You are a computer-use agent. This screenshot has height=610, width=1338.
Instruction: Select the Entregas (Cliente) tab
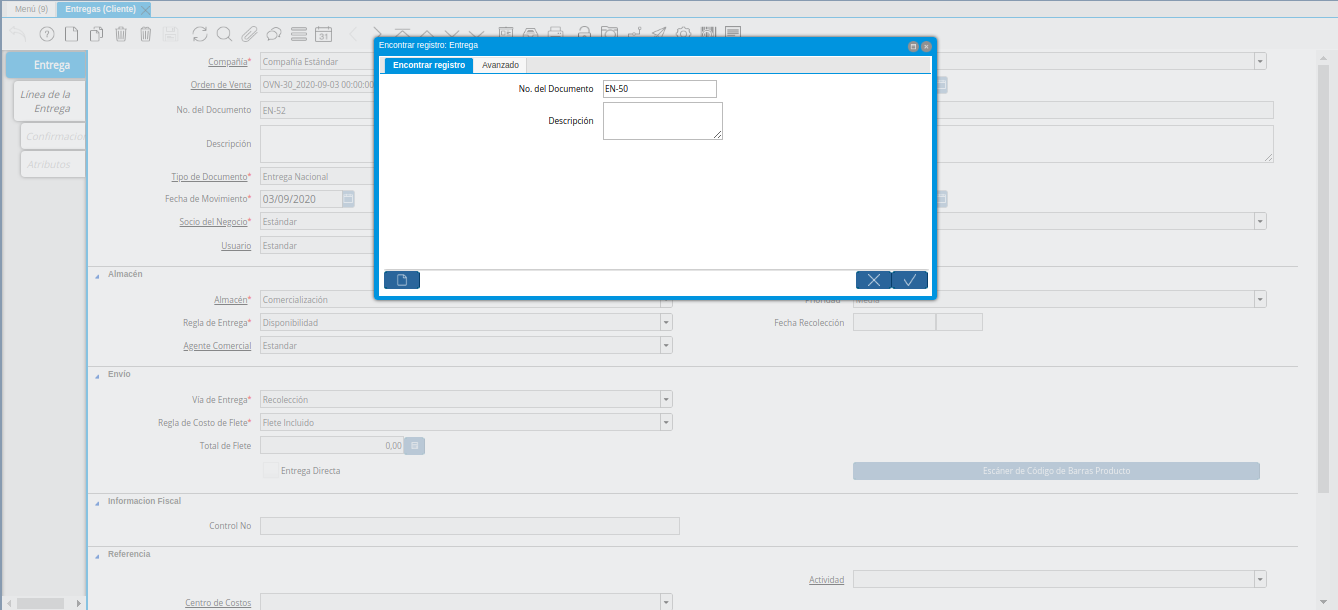(100, 9)
